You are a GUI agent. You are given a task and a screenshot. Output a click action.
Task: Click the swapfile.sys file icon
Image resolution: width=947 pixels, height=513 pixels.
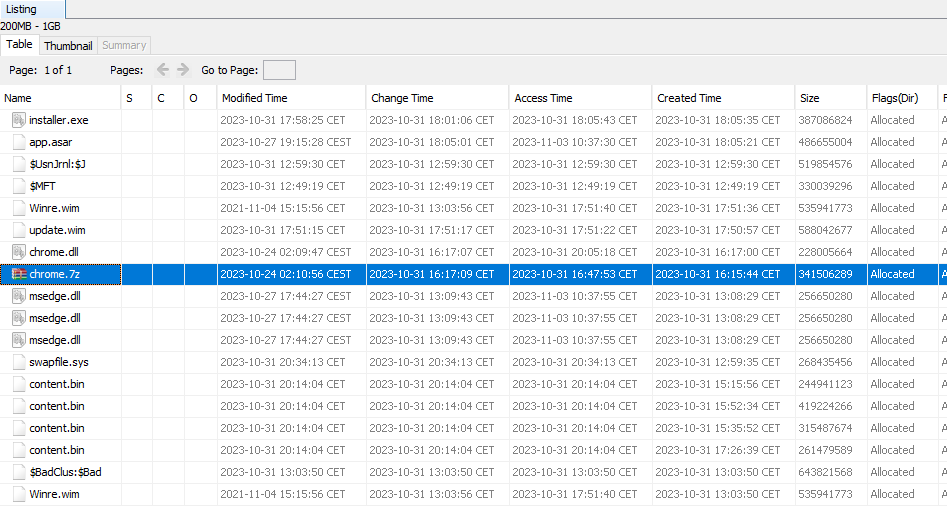coord(18,362)
